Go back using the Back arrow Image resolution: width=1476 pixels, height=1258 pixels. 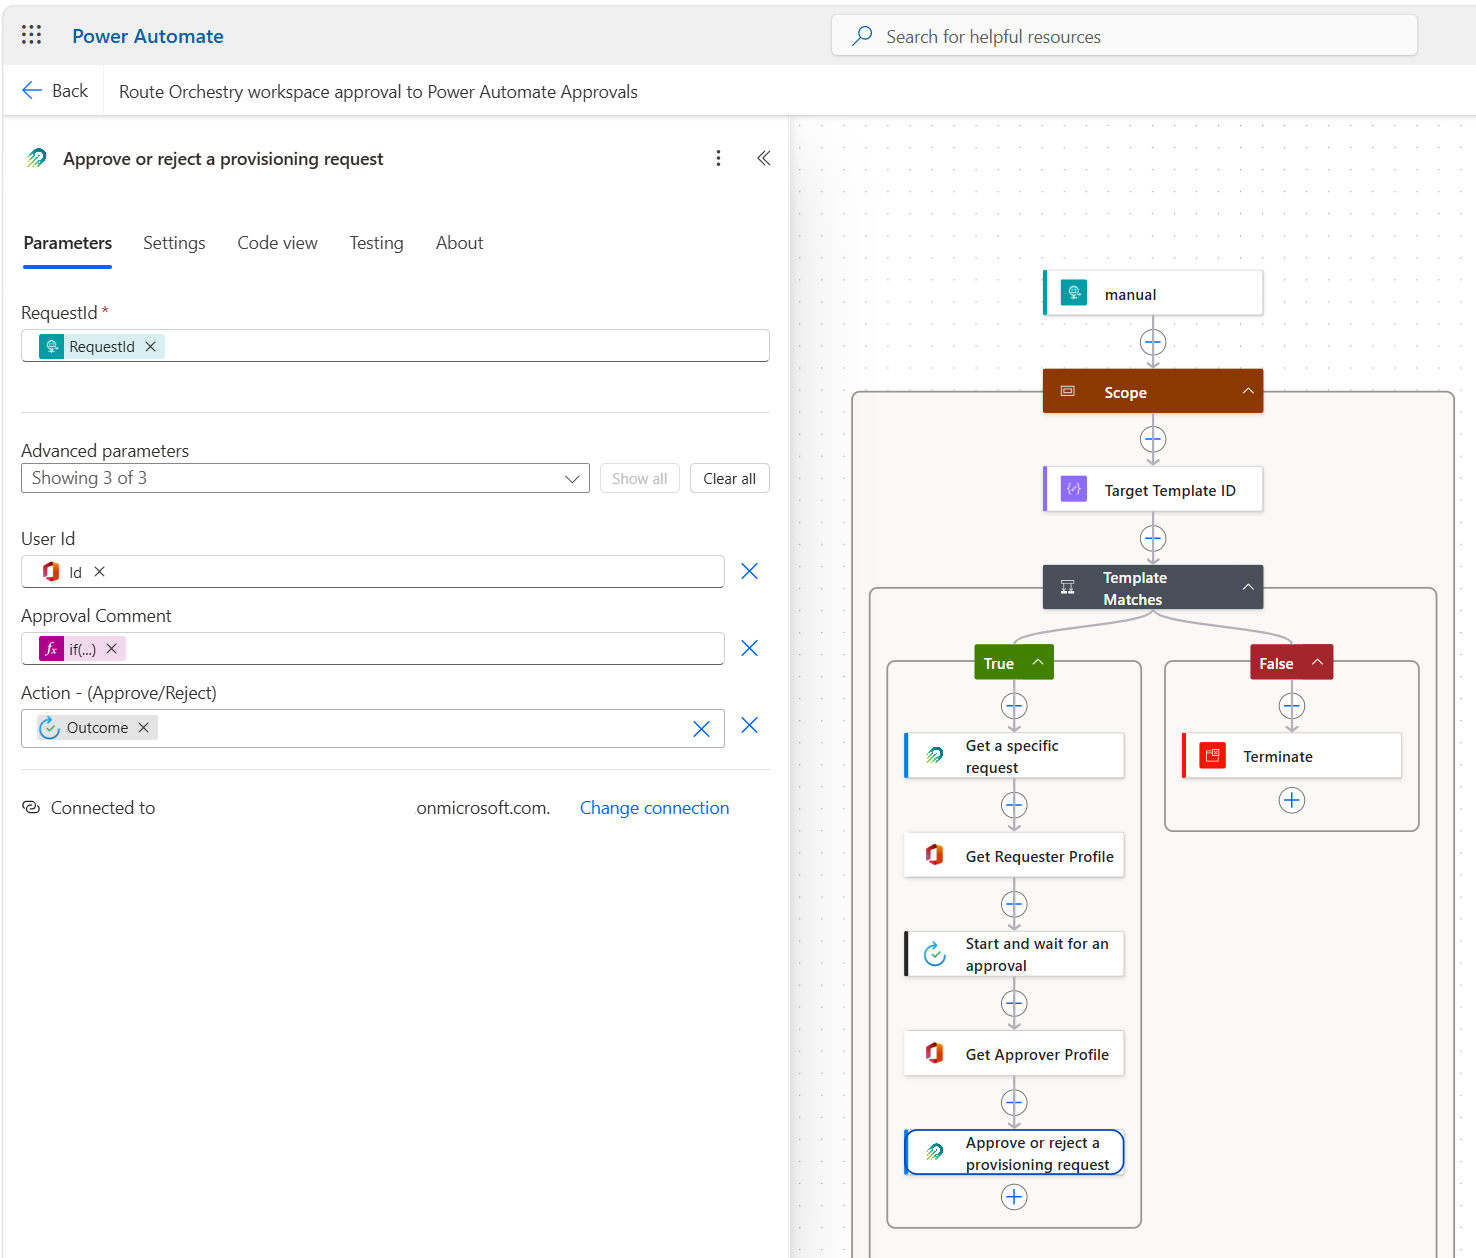pyautogui.click(x=55, y=91)
